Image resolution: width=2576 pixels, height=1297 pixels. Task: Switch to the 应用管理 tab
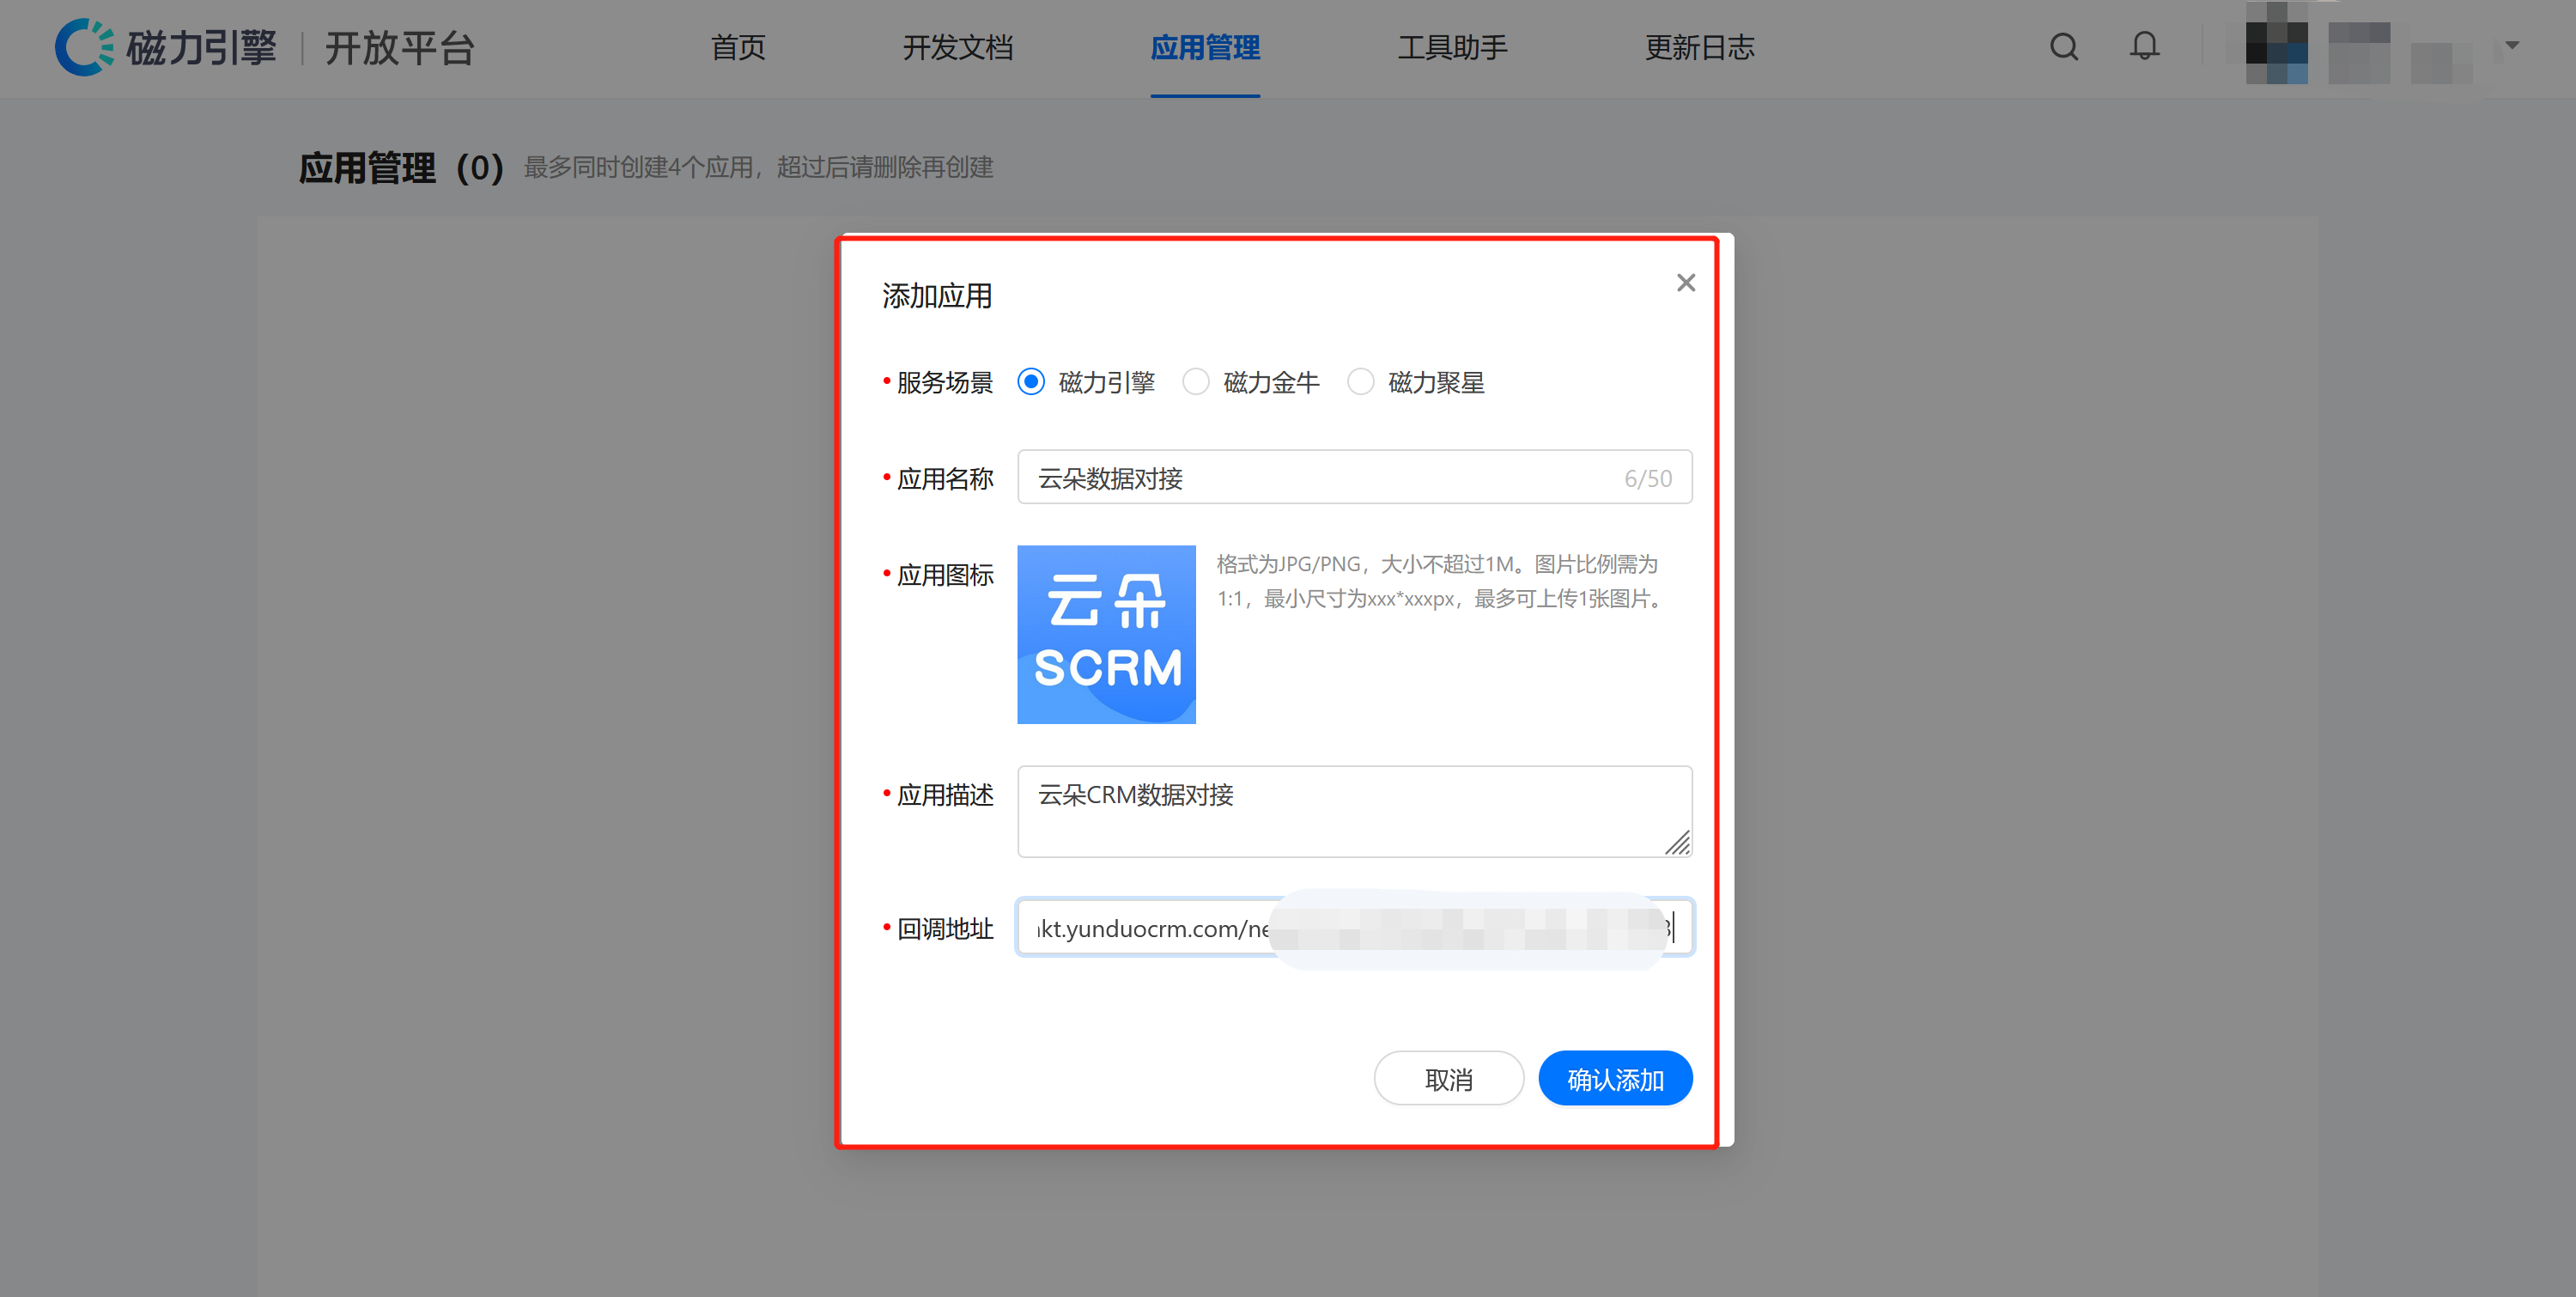(1204, 47)
